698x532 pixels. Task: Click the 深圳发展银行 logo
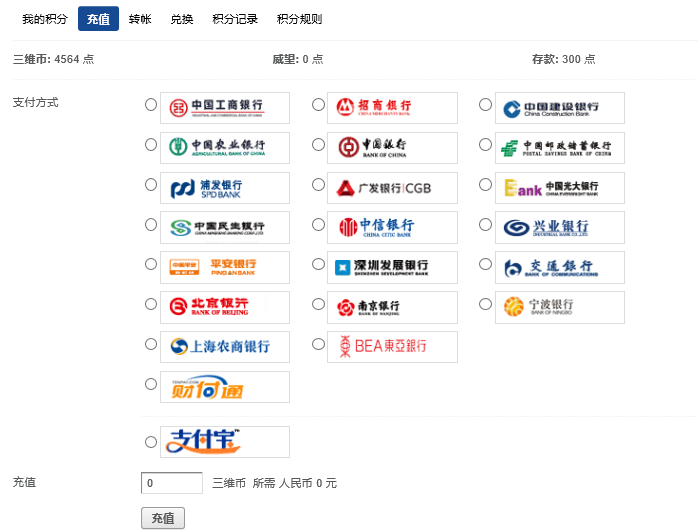[x=392, y=268]
